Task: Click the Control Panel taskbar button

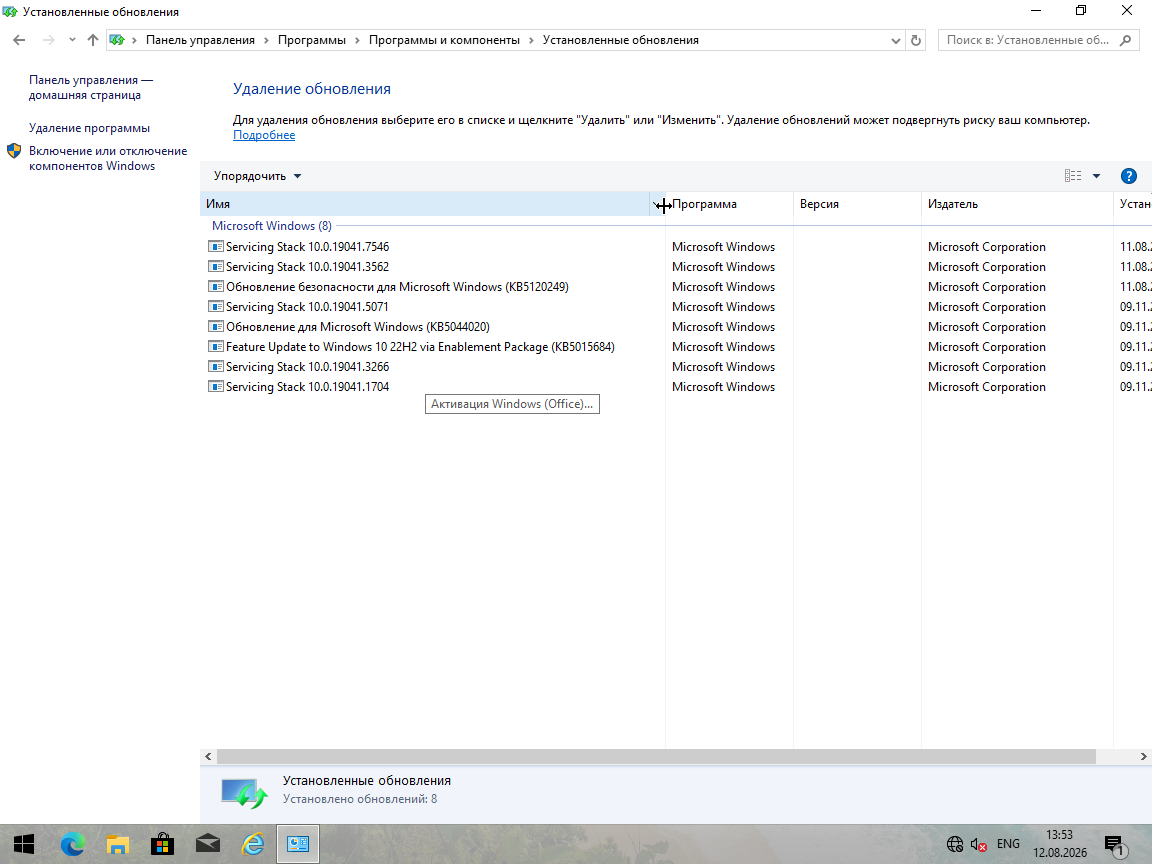Action: click(298, 844)
